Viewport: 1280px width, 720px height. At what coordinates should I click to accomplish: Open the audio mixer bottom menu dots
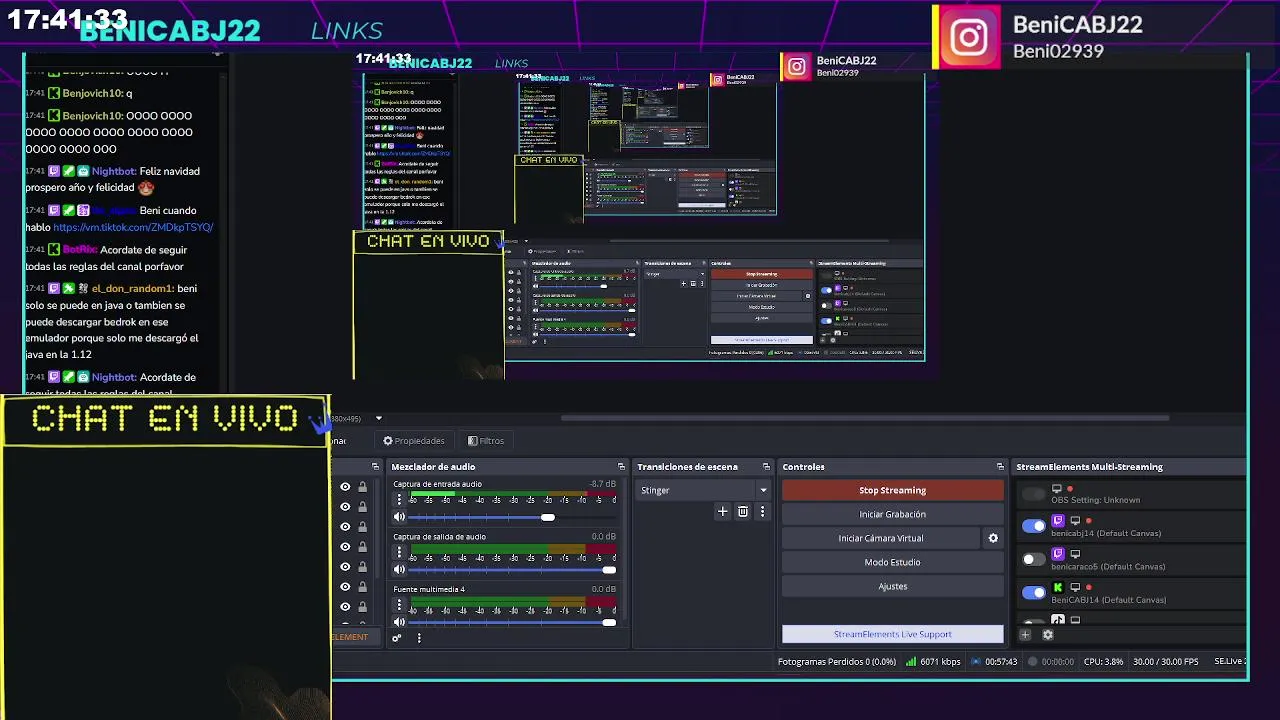419,638
